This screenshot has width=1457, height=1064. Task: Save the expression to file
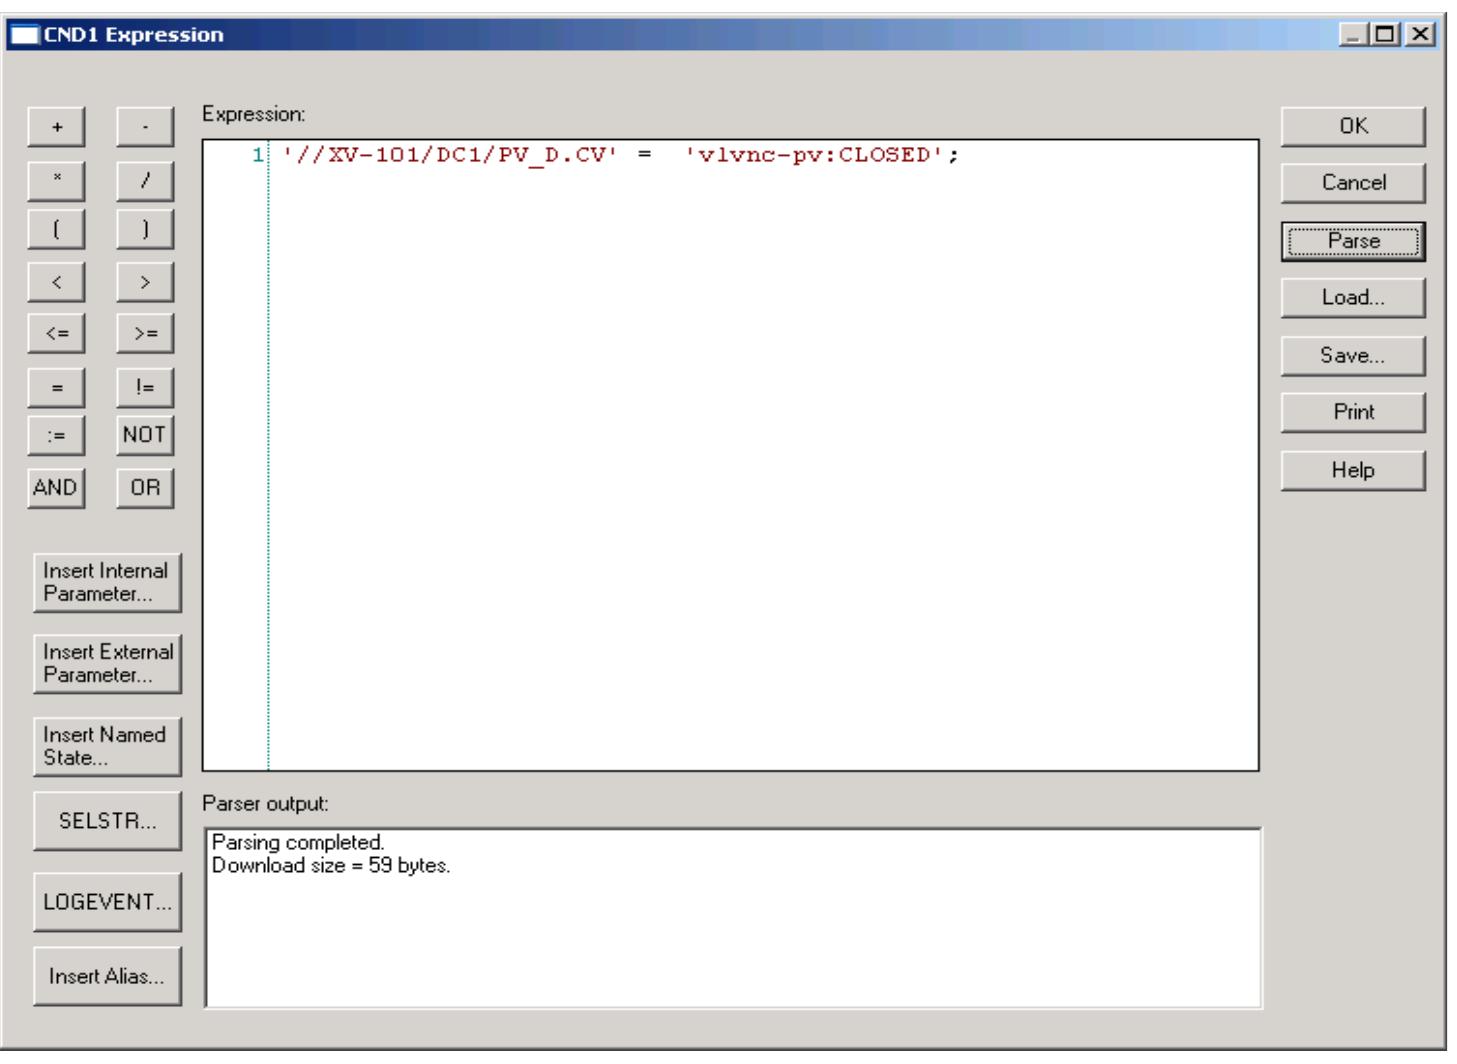pos(1353,356)
